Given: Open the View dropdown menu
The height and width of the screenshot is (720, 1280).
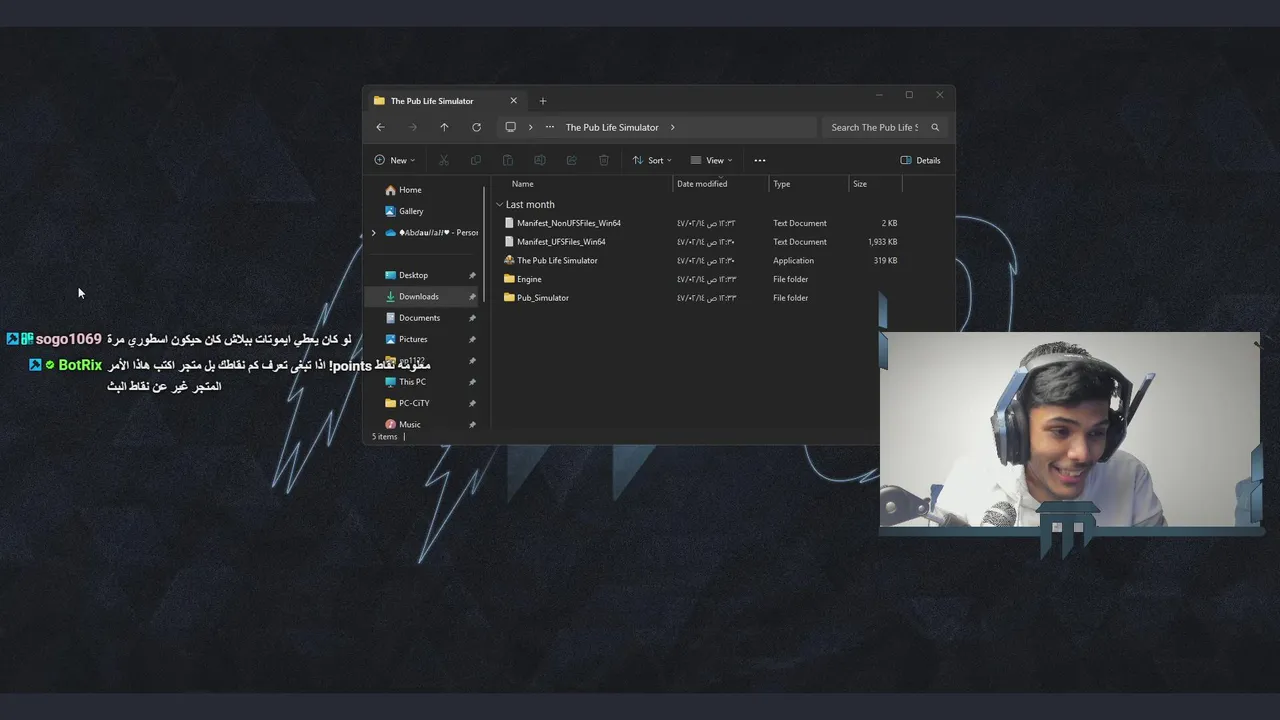Looking at the screenshot, I should (711, 160).
